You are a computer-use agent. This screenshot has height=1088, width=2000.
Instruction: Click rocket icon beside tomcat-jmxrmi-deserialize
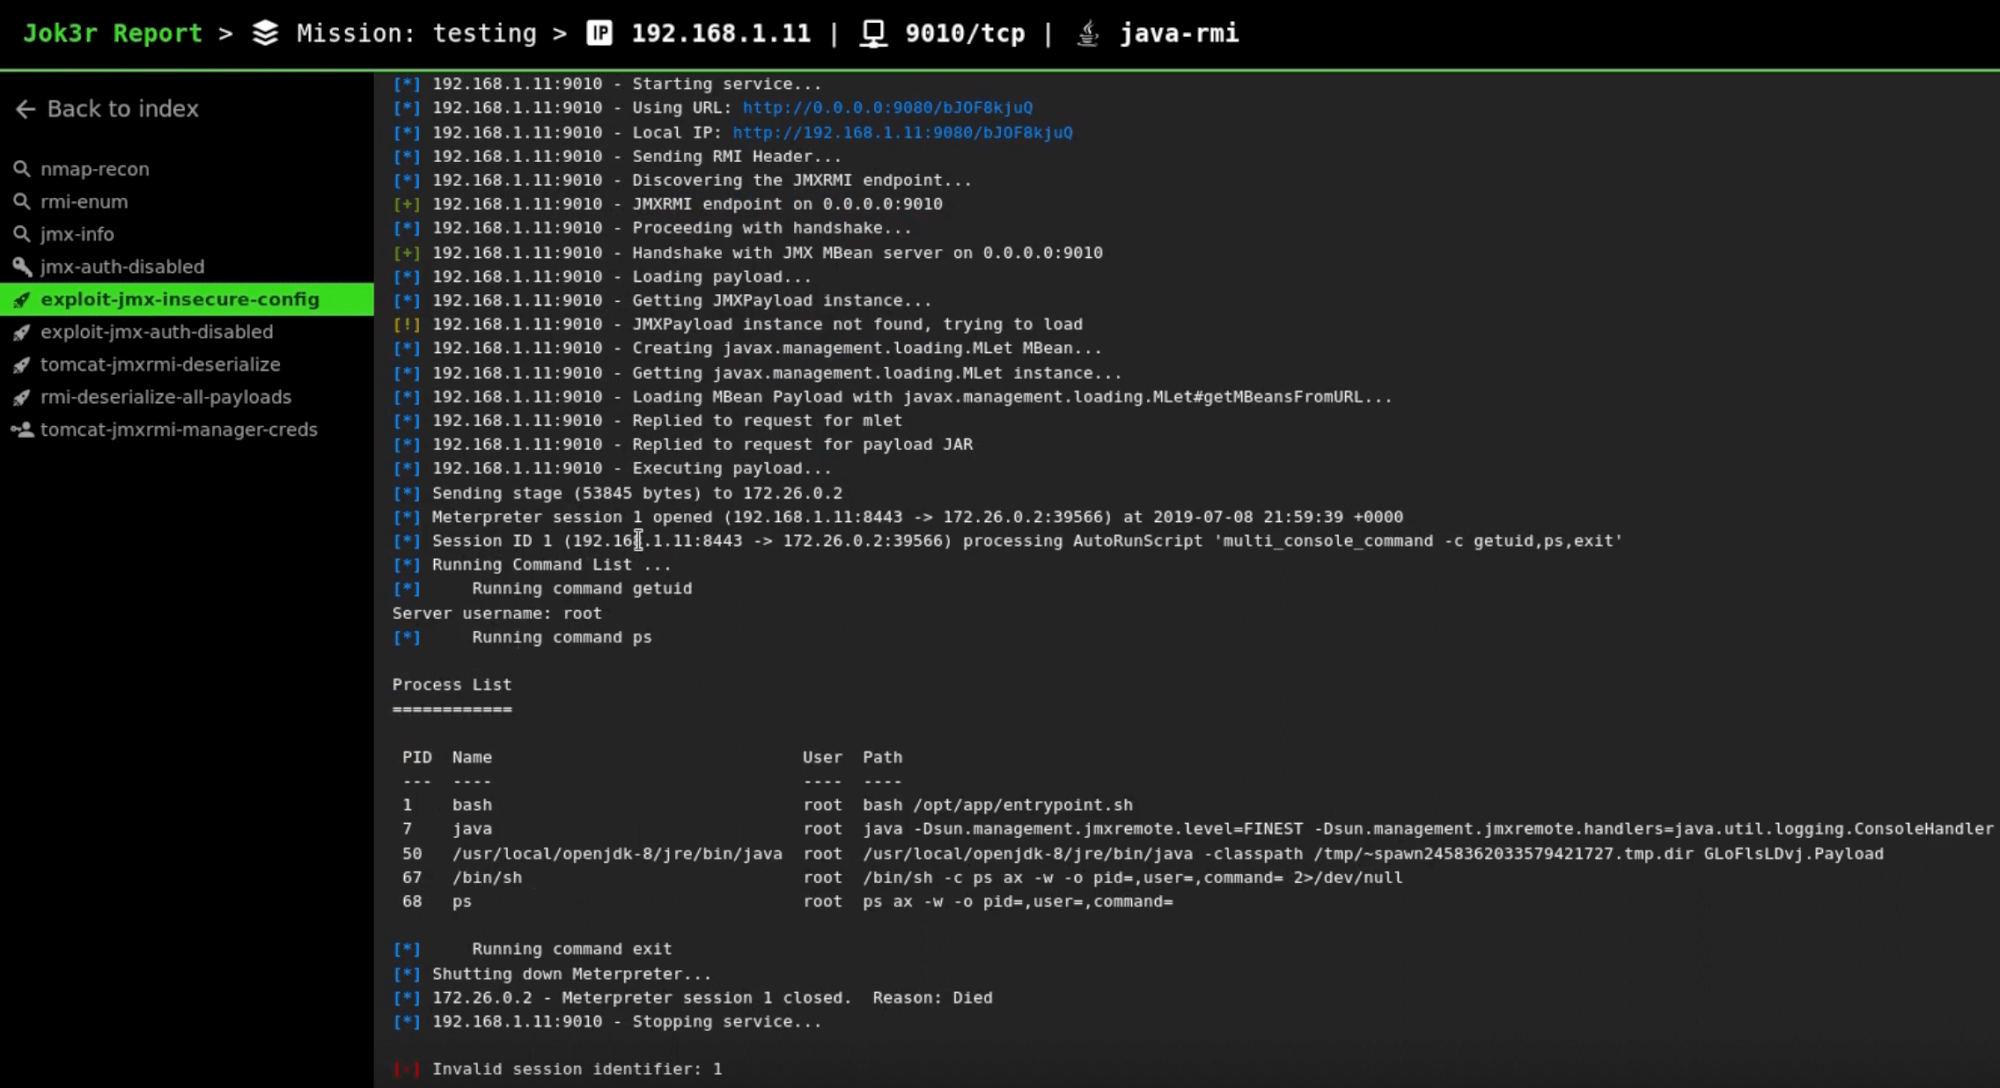pos(21,365)
